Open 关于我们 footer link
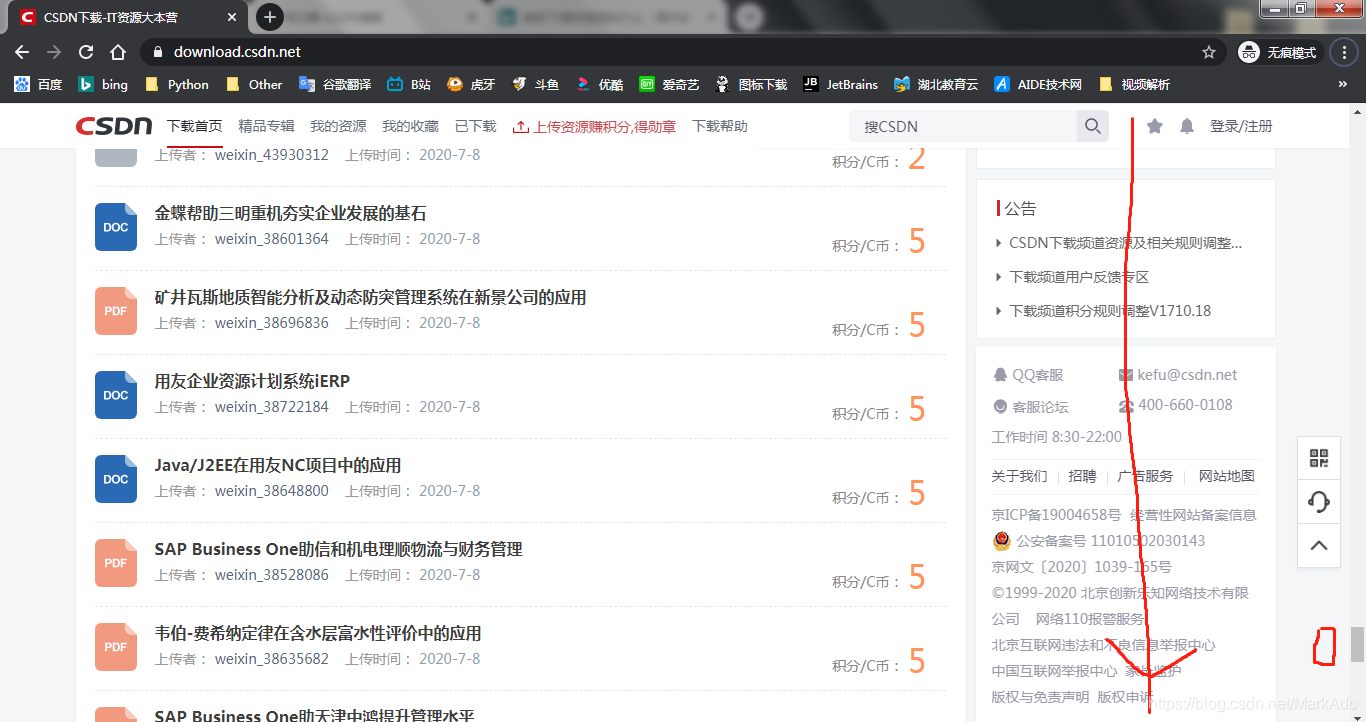Image resolution: width=1366 pixels, height=722 pixels. pos(1019,476)
